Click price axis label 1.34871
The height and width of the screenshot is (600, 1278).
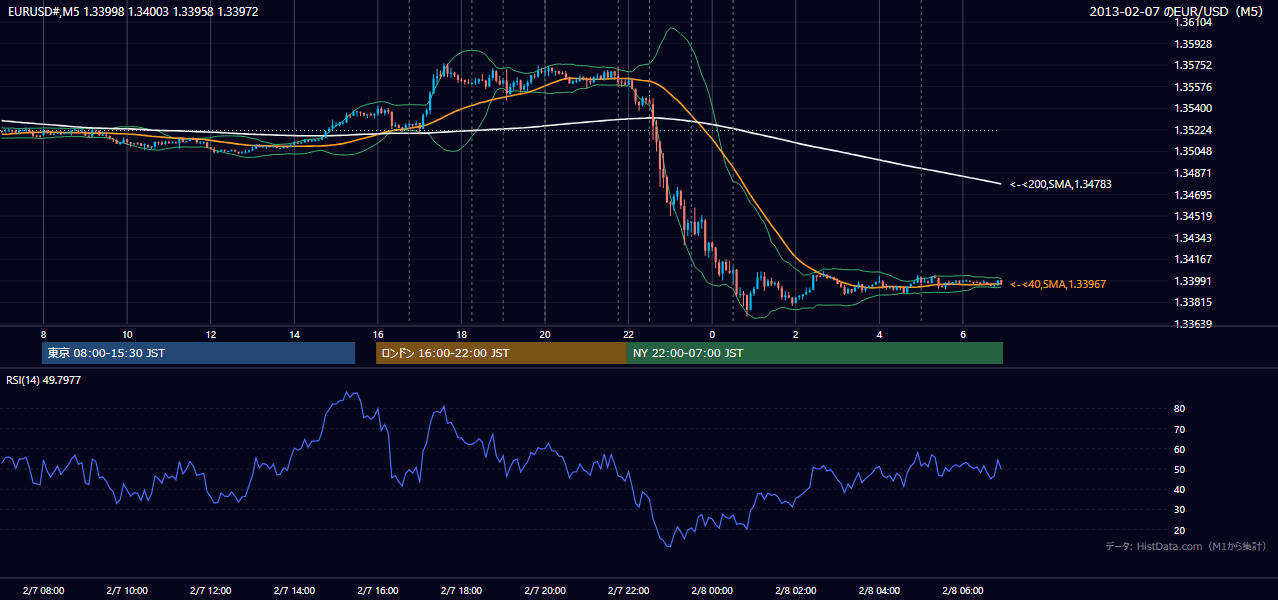click(x=1193, y=173)
